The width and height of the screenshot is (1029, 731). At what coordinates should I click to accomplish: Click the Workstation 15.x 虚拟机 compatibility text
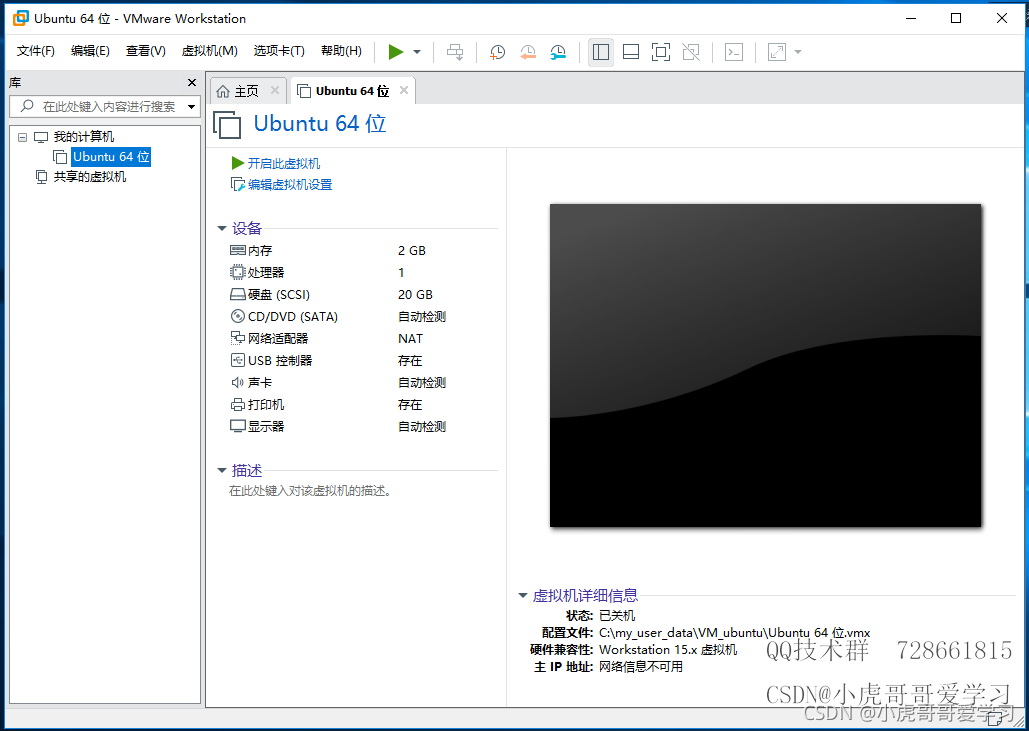tap(668, 650)
